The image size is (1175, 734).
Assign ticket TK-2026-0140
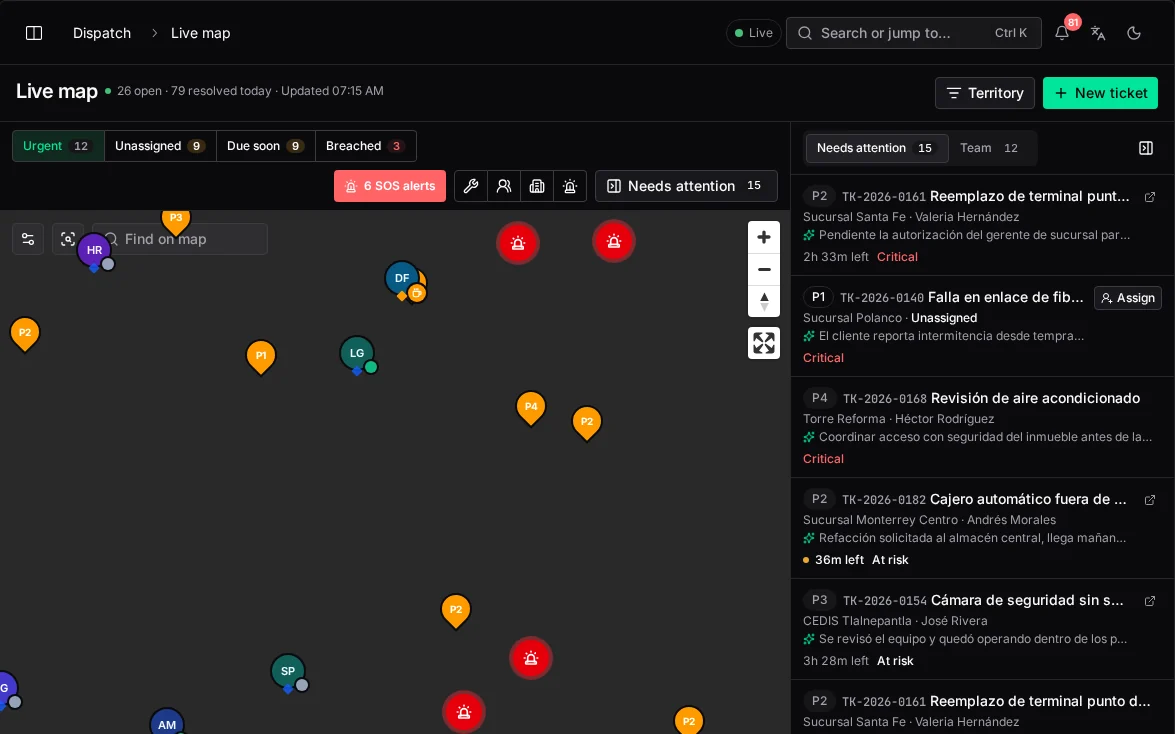[x=1128, y=298]
